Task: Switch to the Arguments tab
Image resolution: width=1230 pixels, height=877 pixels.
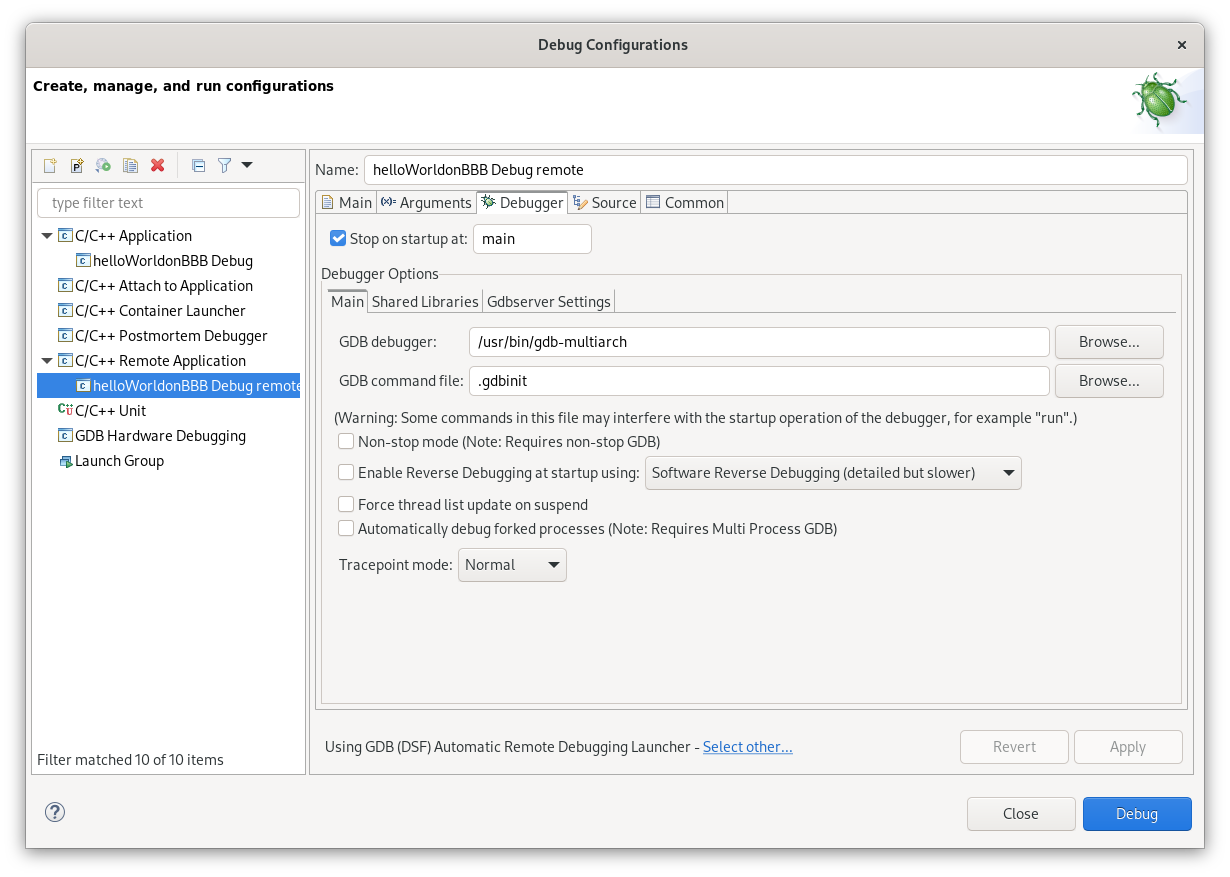Action: pyautogui.click(x=426, y=202)
